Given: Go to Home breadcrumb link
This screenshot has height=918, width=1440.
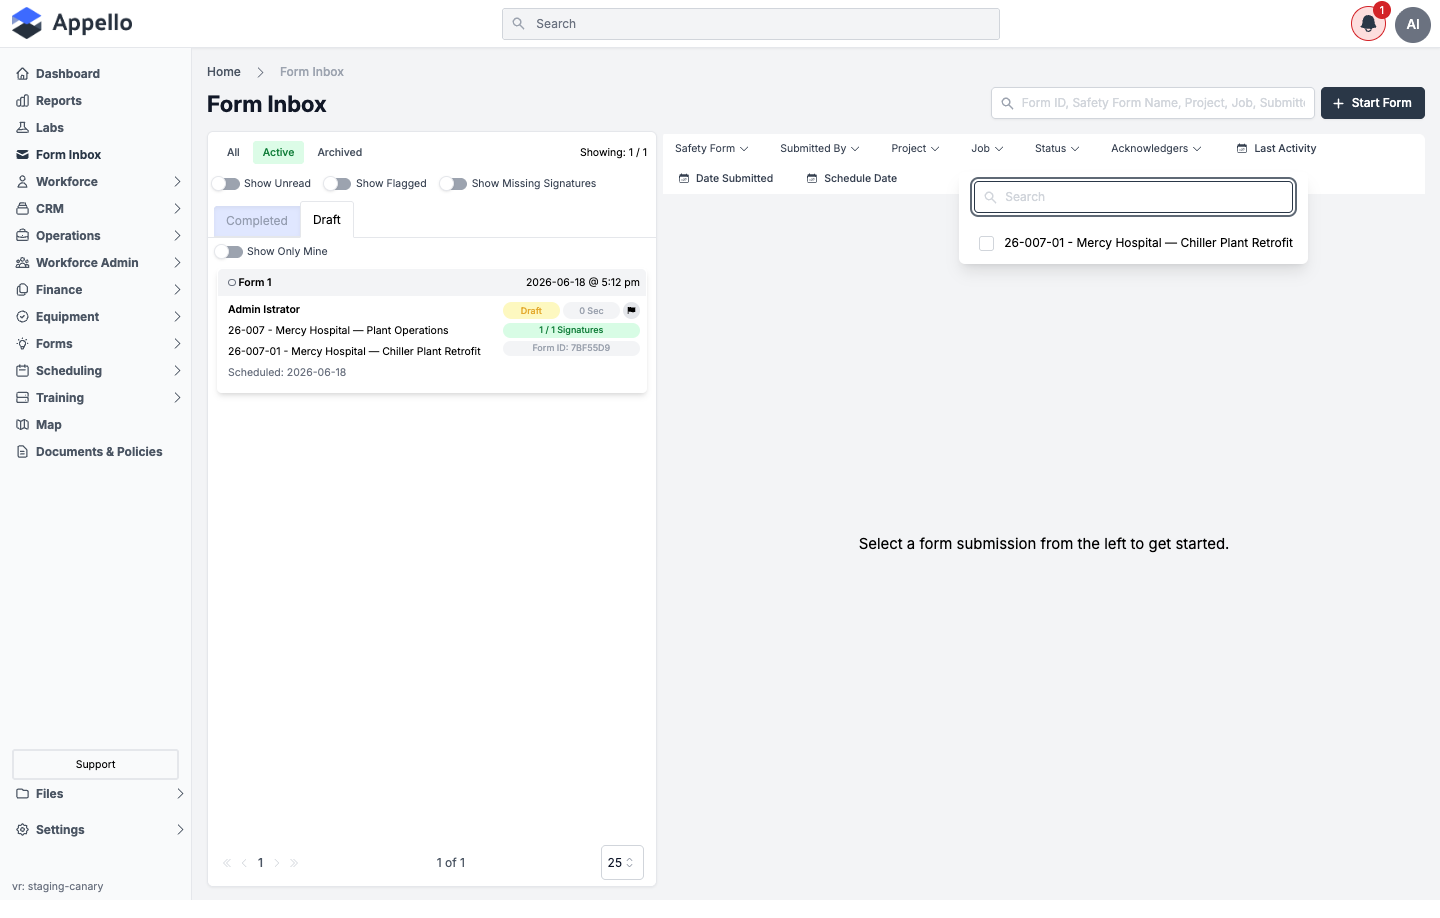Looking at the screenshot, I should click(x=224, y=72).
